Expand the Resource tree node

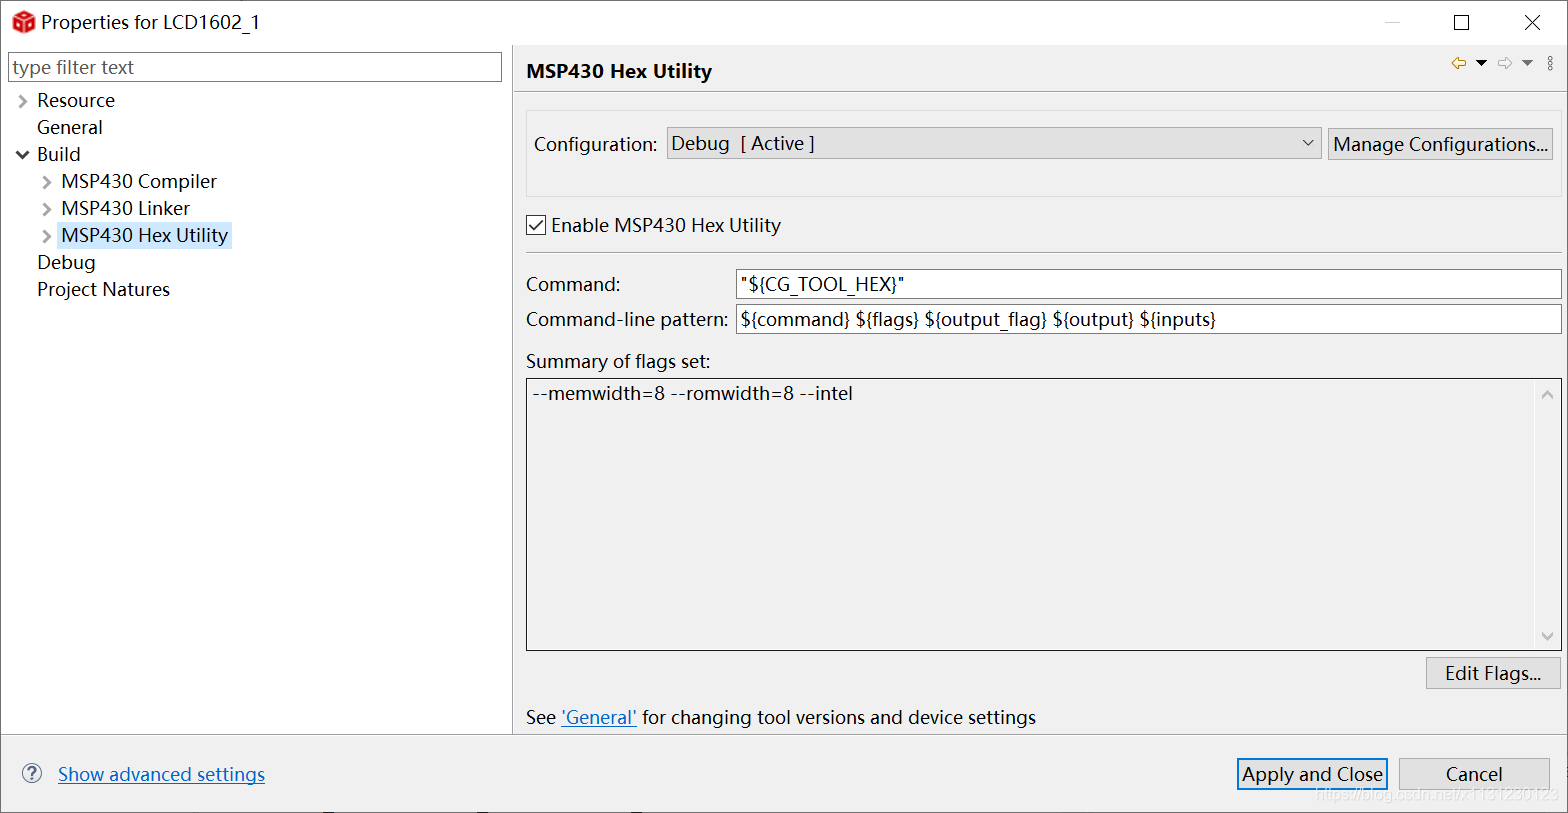click(x=22, y=101)
